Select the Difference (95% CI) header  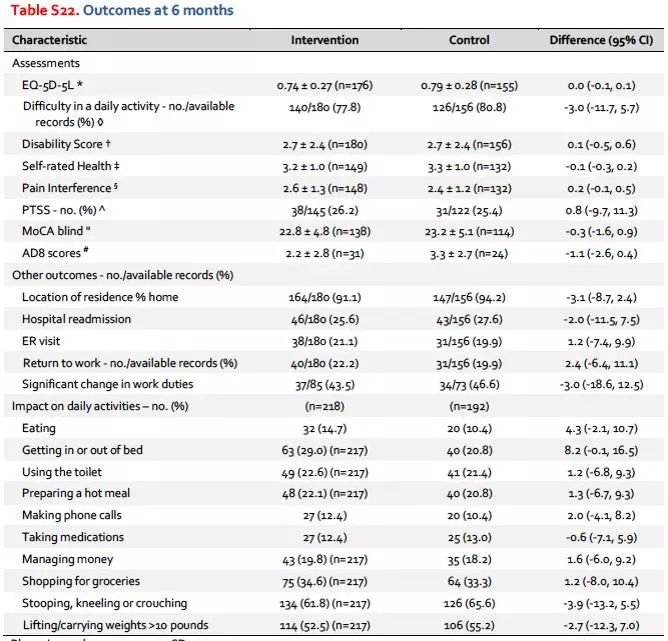coord(601,40)
